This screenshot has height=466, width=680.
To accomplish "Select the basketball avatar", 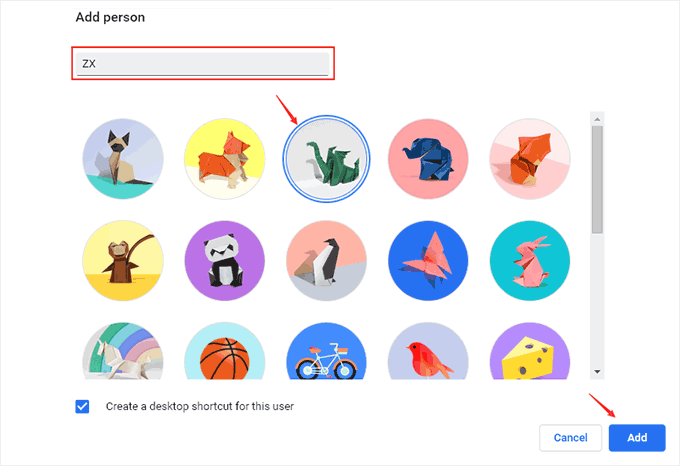I will [x=225, y=350].
